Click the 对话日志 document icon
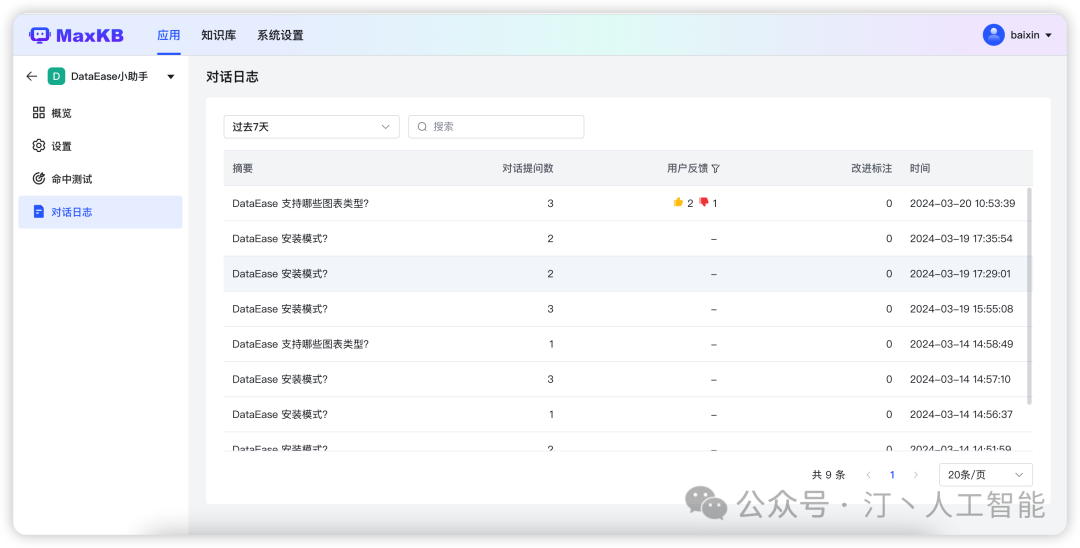 [x=39, y=212]
